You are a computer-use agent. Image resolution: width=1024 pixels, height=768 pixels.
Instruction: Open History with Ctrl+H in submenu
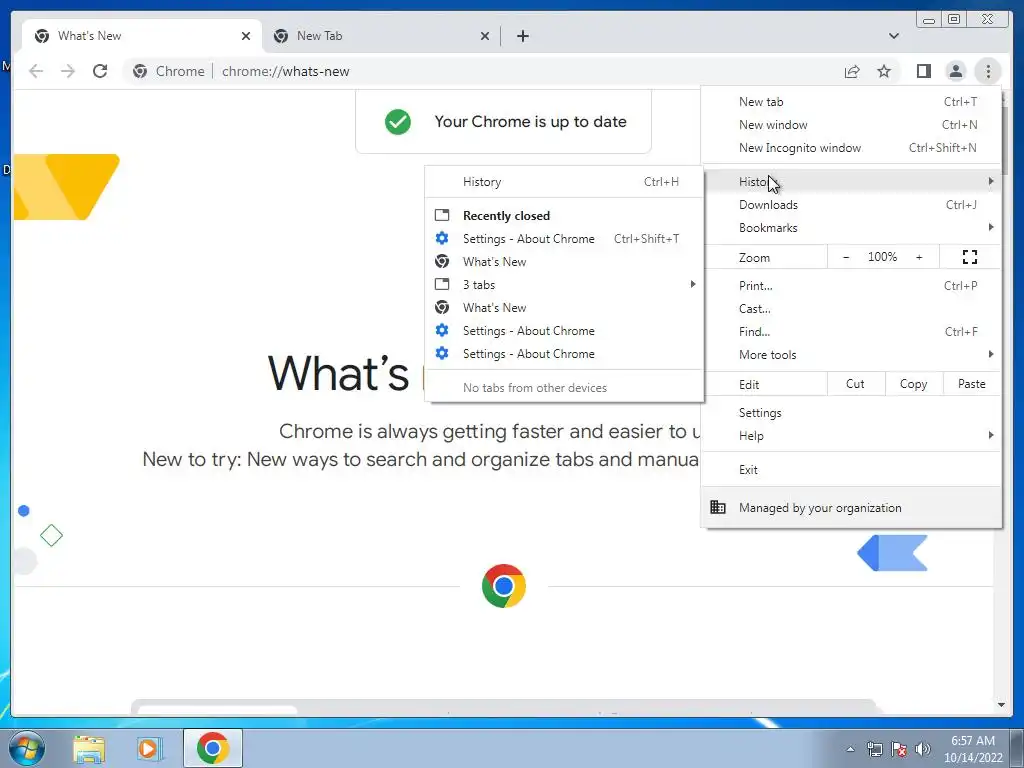coord(564,182)
